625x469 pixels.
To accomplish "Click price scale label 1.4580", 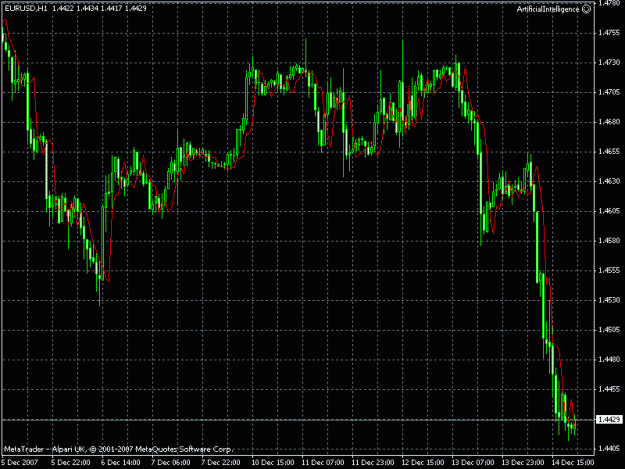I will [609, 241].
